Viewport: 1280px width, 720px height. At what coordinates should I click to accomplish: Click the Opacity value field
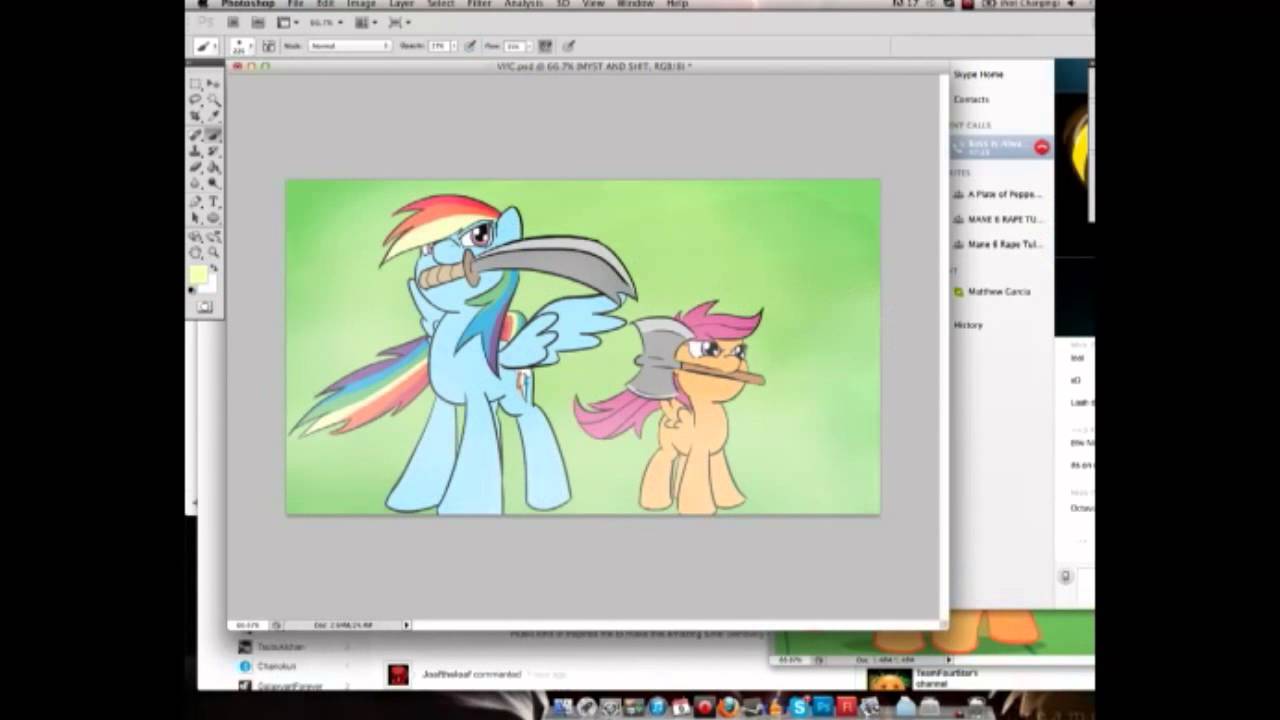(437, 46)
